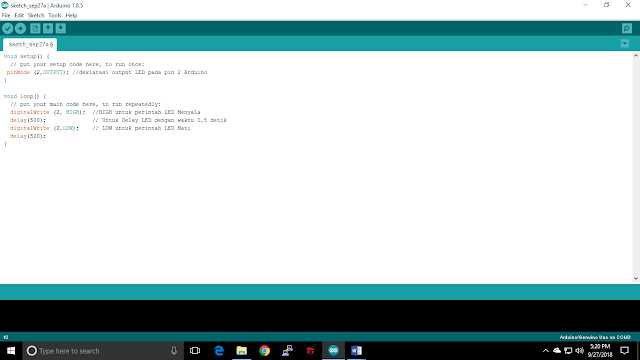Save the sketch using the down-arrow icon
The width and height of the screenshot is (640, 360).
(60, 28)
